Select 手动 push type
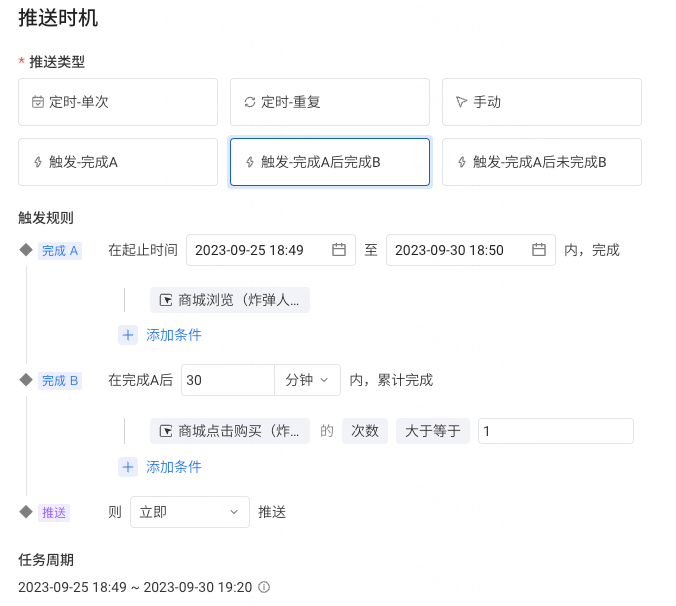Screen dimensions: 676x606 pos(542,102)
